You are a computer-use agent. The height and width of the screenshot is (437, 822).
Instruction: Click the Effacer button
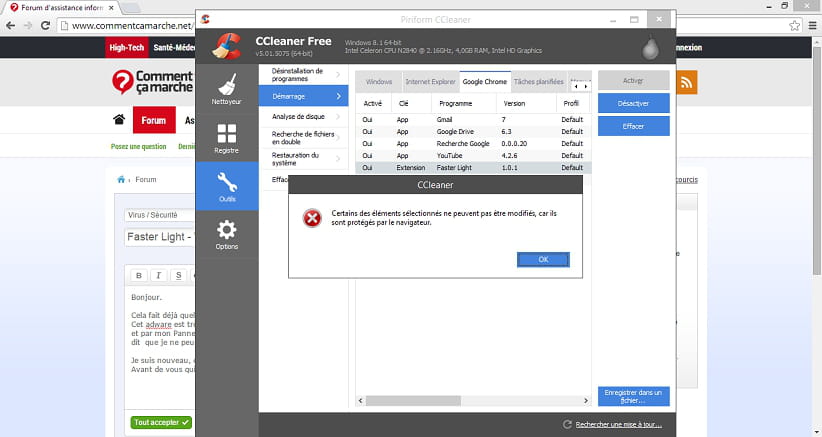pyautogui.click(x=633, y=126)
